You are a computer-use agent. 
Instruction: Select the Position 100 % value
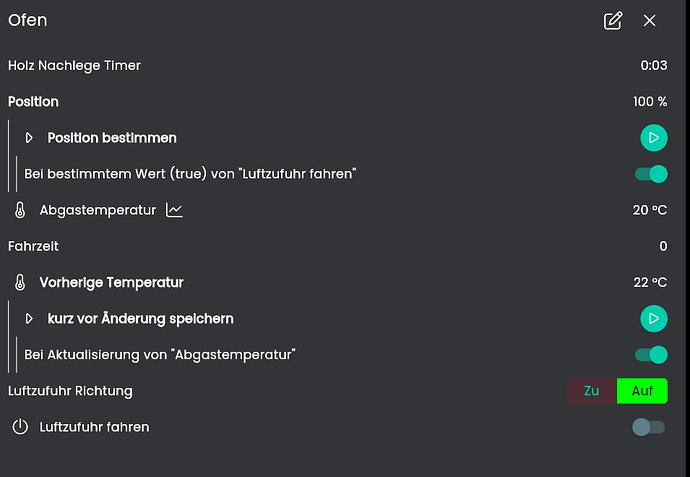[650, 102]
